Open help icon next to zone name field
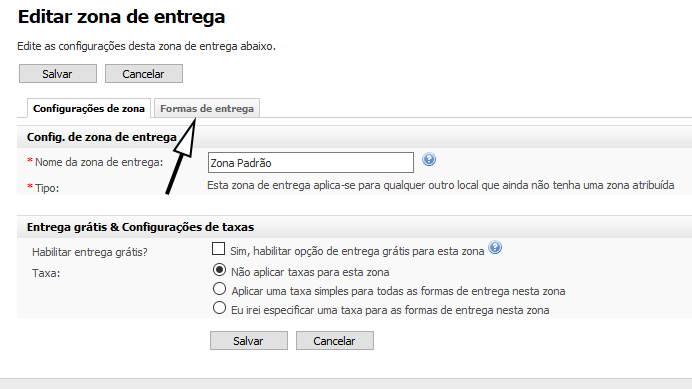Image resolution: width=692 pixels, height=389 pixels. tap(429, 159)
